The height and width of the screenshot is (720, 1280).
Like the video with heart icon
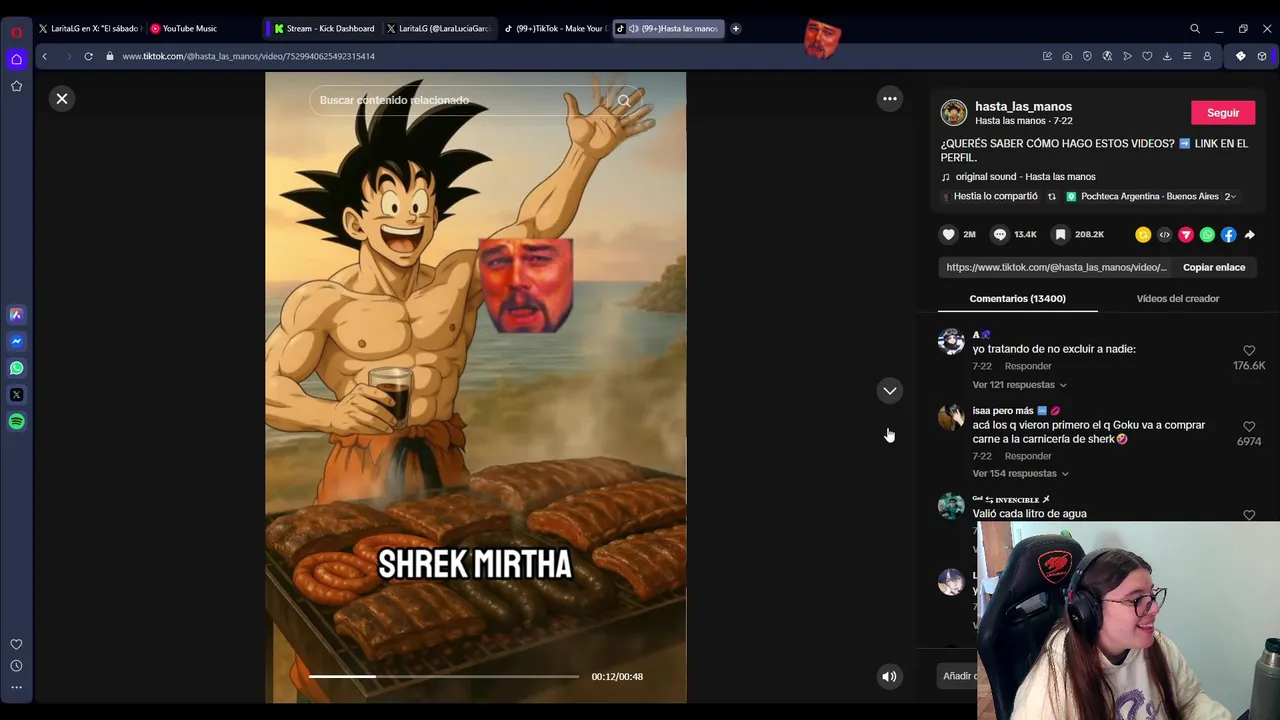pos(949,234)
